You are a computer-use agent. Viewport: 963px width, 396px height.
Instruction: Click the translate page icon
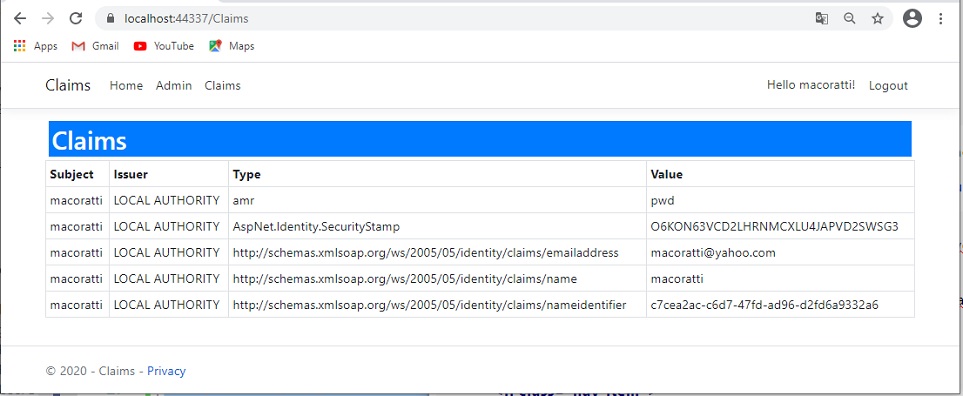[822, 18]
